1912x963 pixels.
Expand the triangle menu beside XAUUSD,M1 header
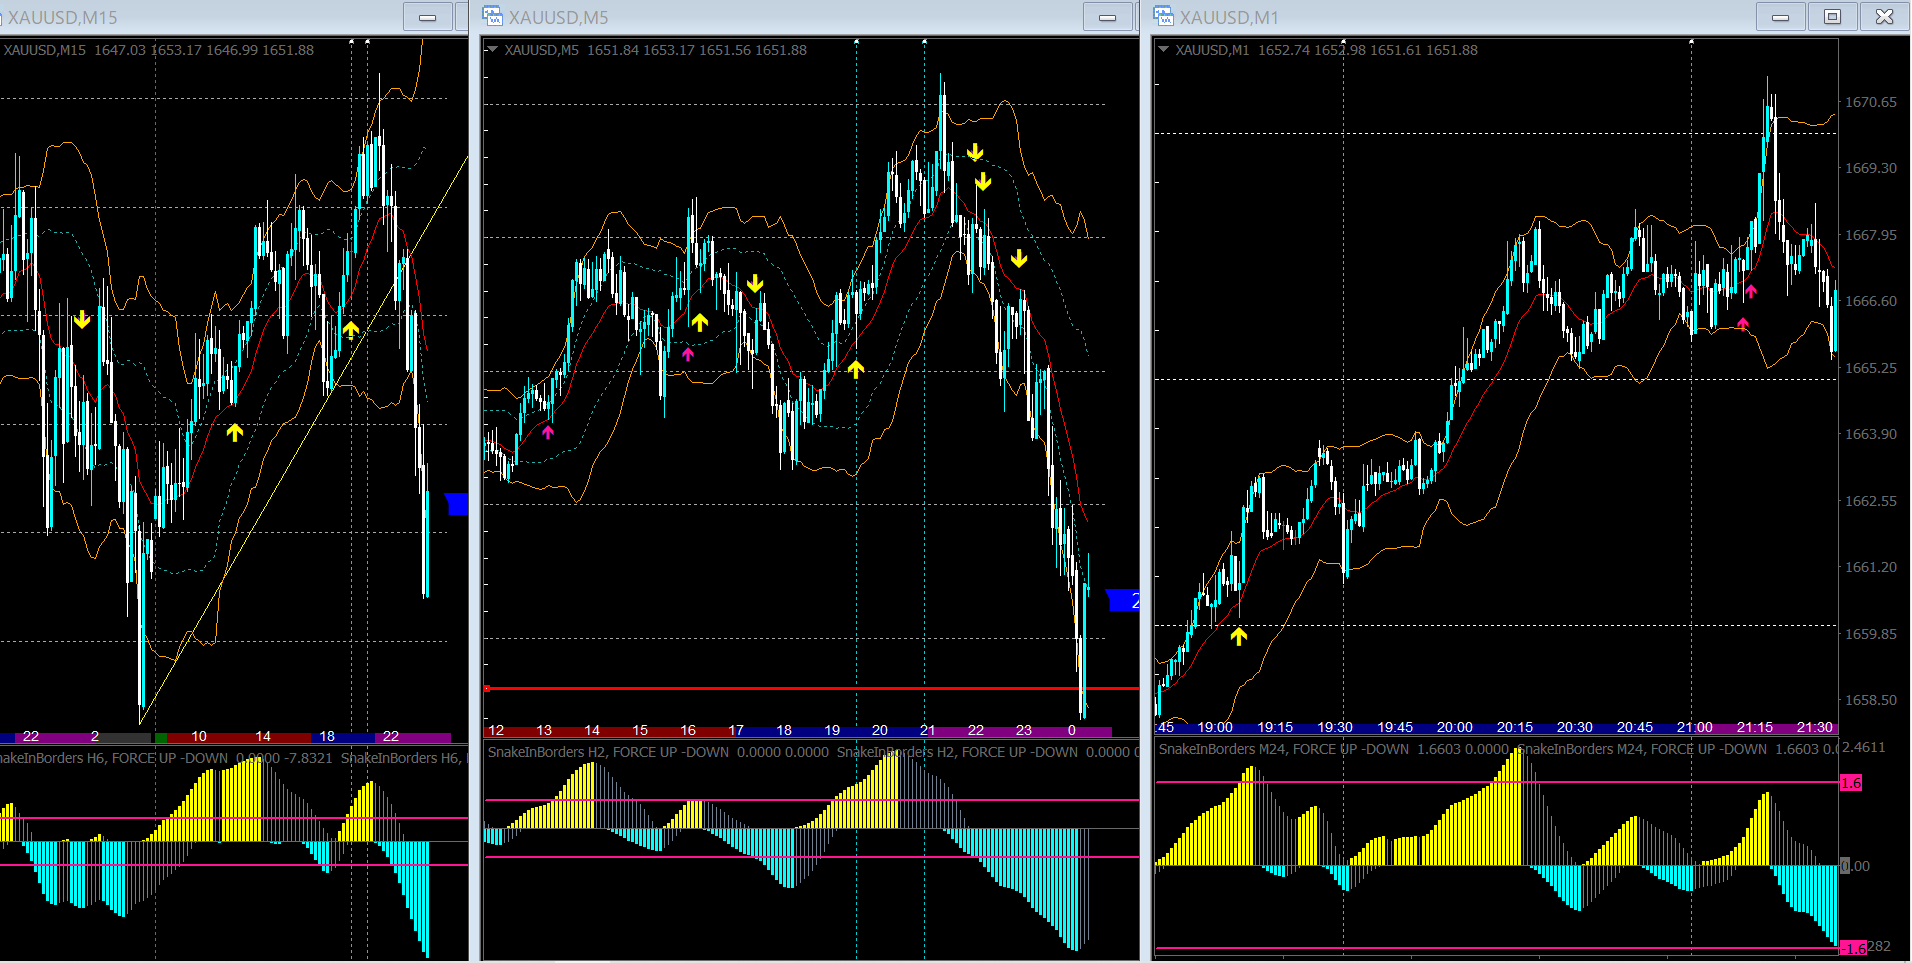(x=1163, y=50)
